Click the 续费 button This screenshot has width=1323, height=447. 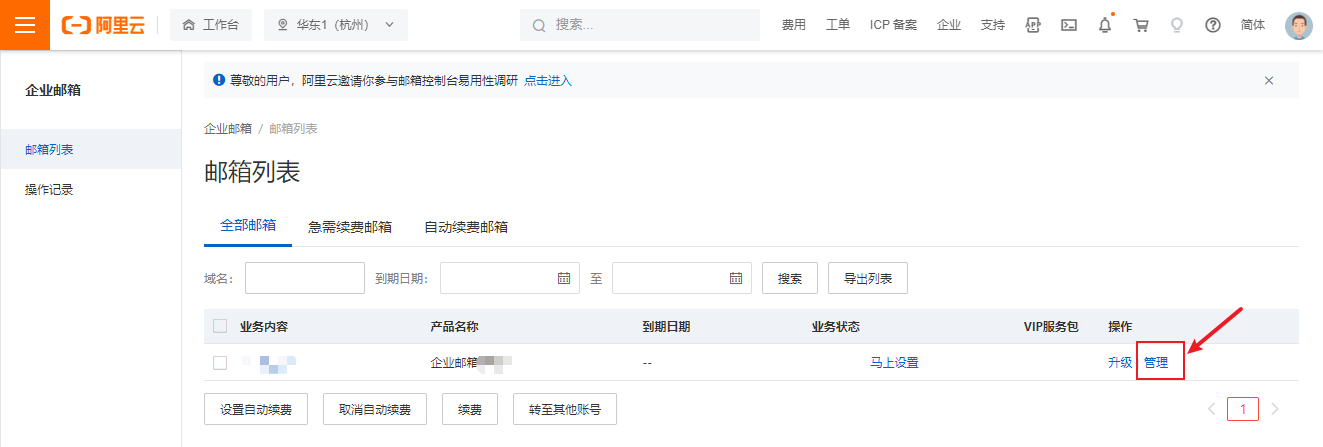pyautogui.click(x=470, y=409)
